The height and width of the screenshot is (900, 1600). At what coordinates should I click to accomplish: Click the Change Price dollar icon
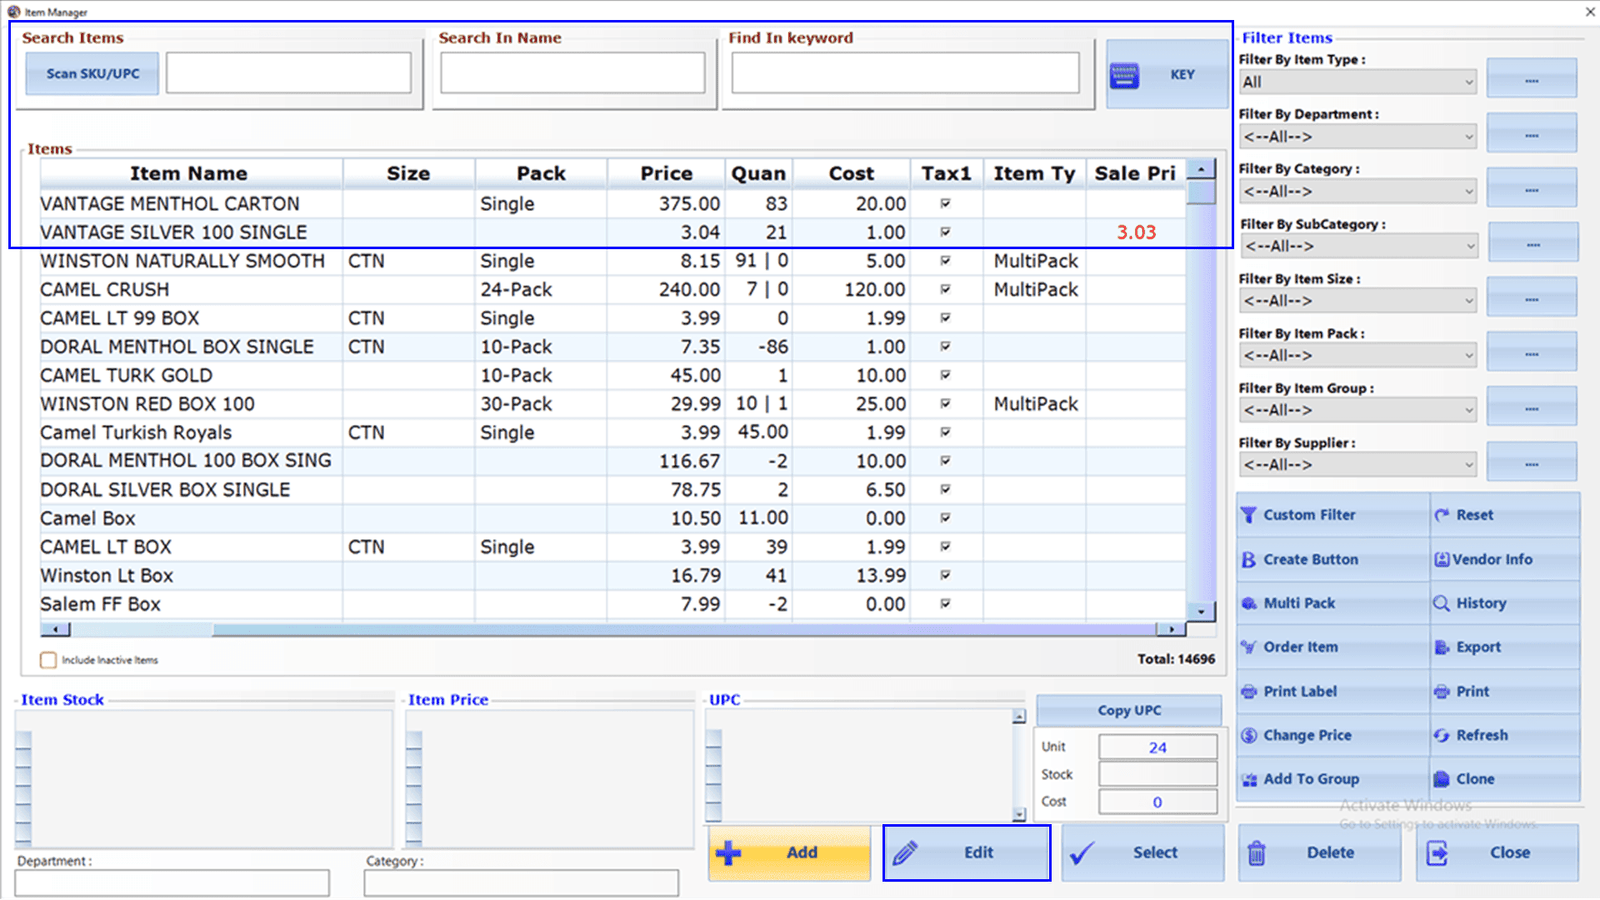pyautogui.click(x=1248, y=735)
